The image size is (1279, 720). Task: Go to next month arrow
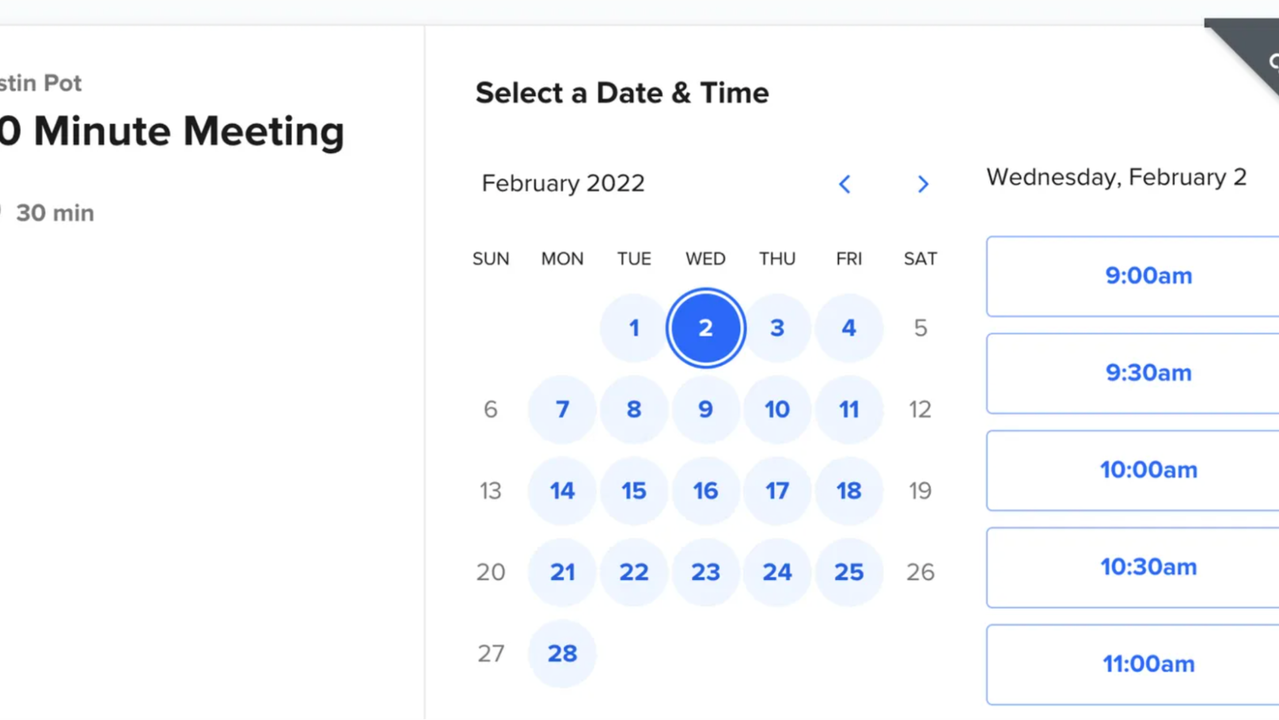click(923, 184)
